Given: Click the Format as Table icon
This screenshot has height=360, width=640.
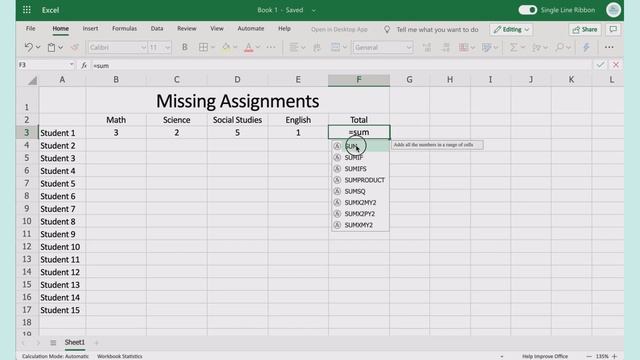Looking at the screenshot, I should (486, 47).
